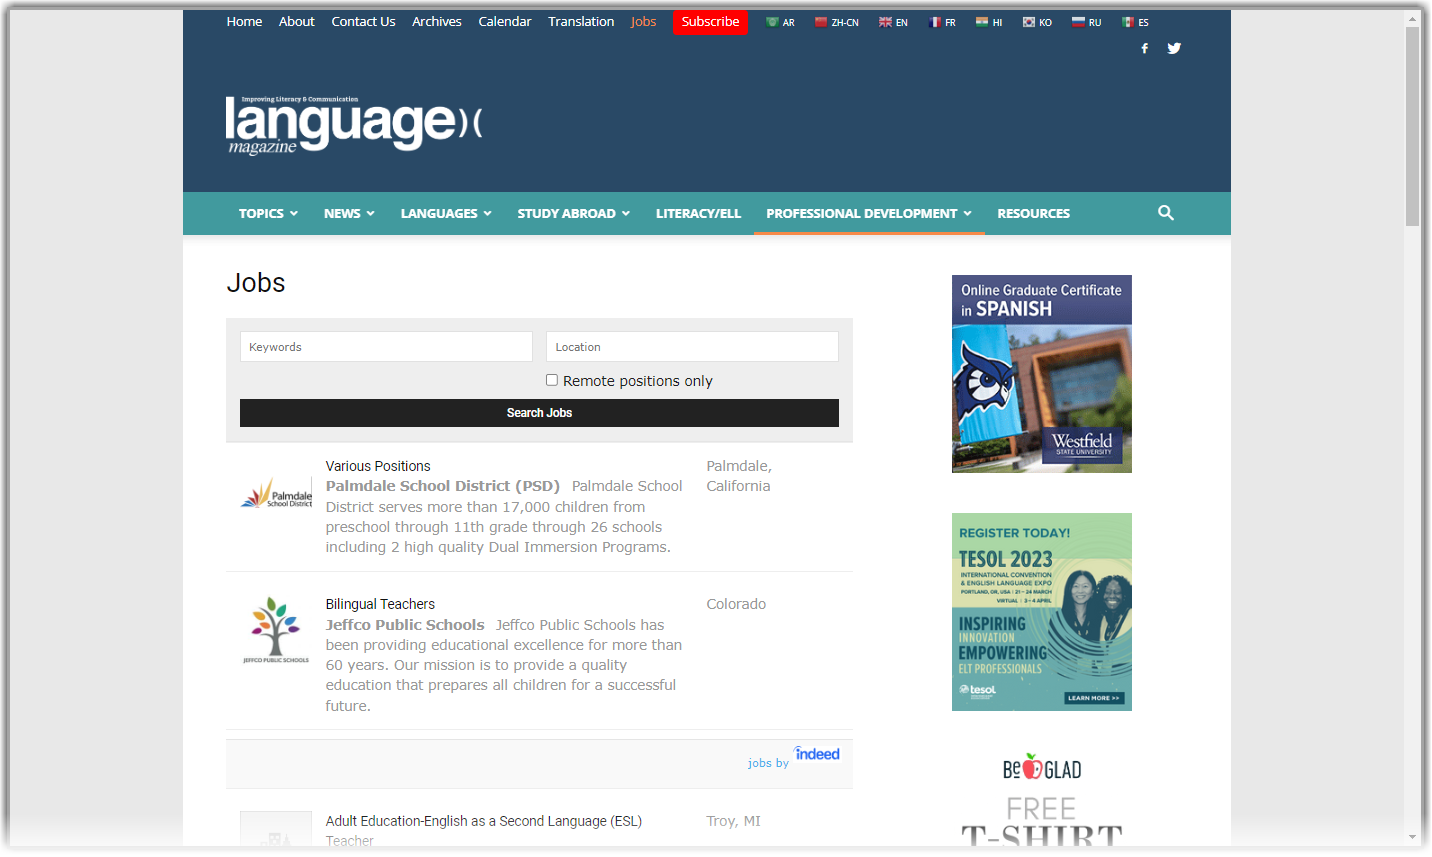The width and height of the screenshot is (1432, 857).
Task: Click the 'jobs by' Indeed link
Action: [x=768, y=763]
